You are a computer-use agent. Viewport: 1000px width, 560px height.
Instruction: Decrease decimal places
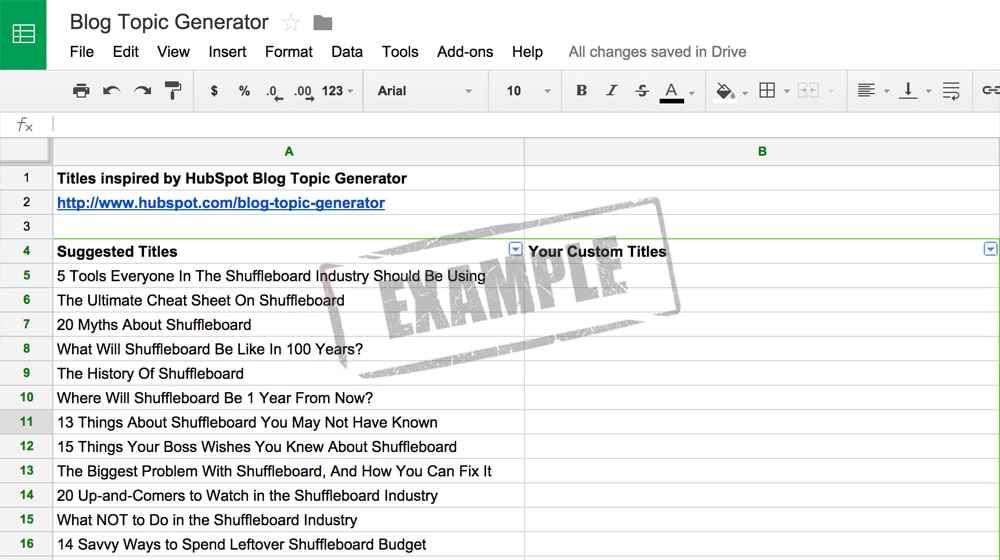[x=274, y=92]
